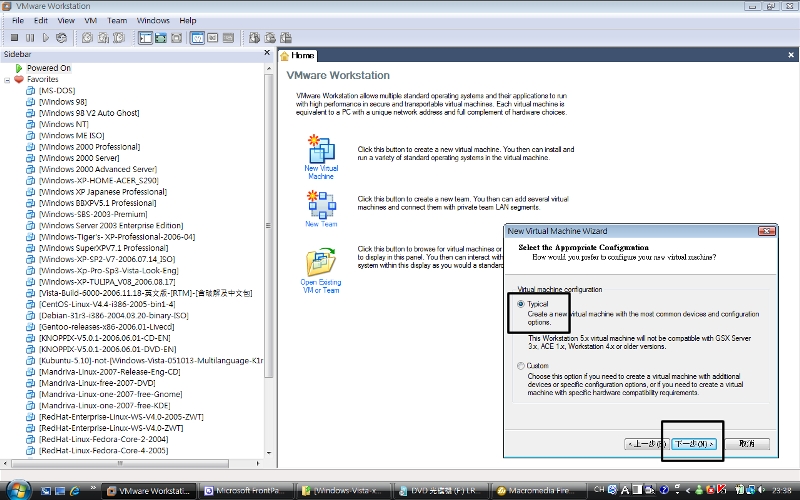Switch to Microsoft FrontPage taskbar button
Screen dimensions: 800x500
(x=245, y=491)
